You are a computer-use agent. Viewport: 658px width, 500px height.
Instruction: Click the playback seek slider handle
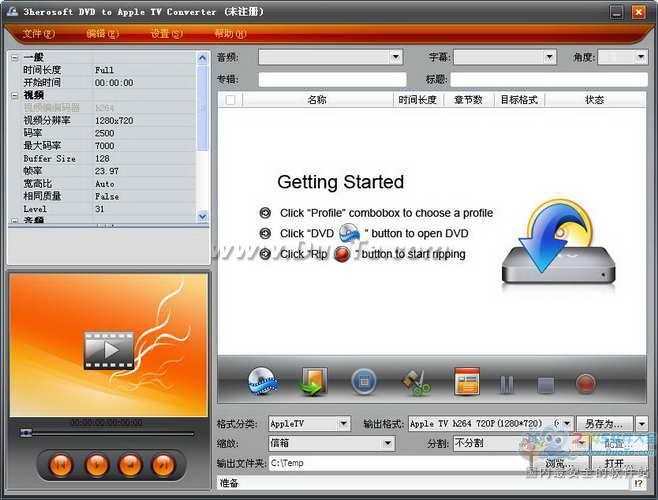26,432
